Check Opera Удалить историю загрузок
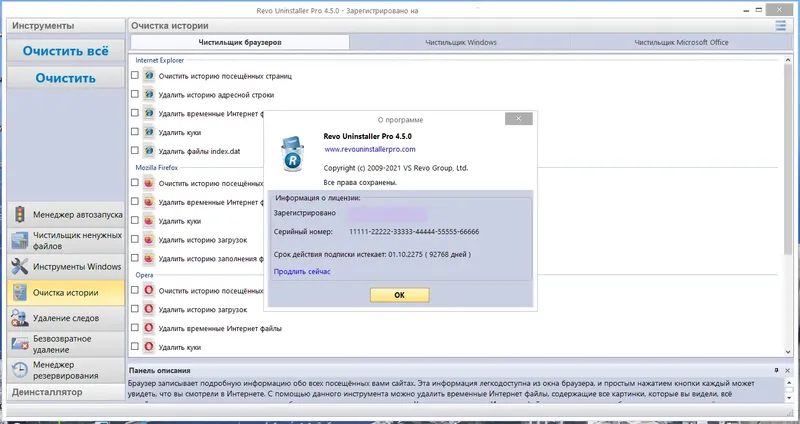The height and width of the screenshot is (424, 800). [135, 309]
